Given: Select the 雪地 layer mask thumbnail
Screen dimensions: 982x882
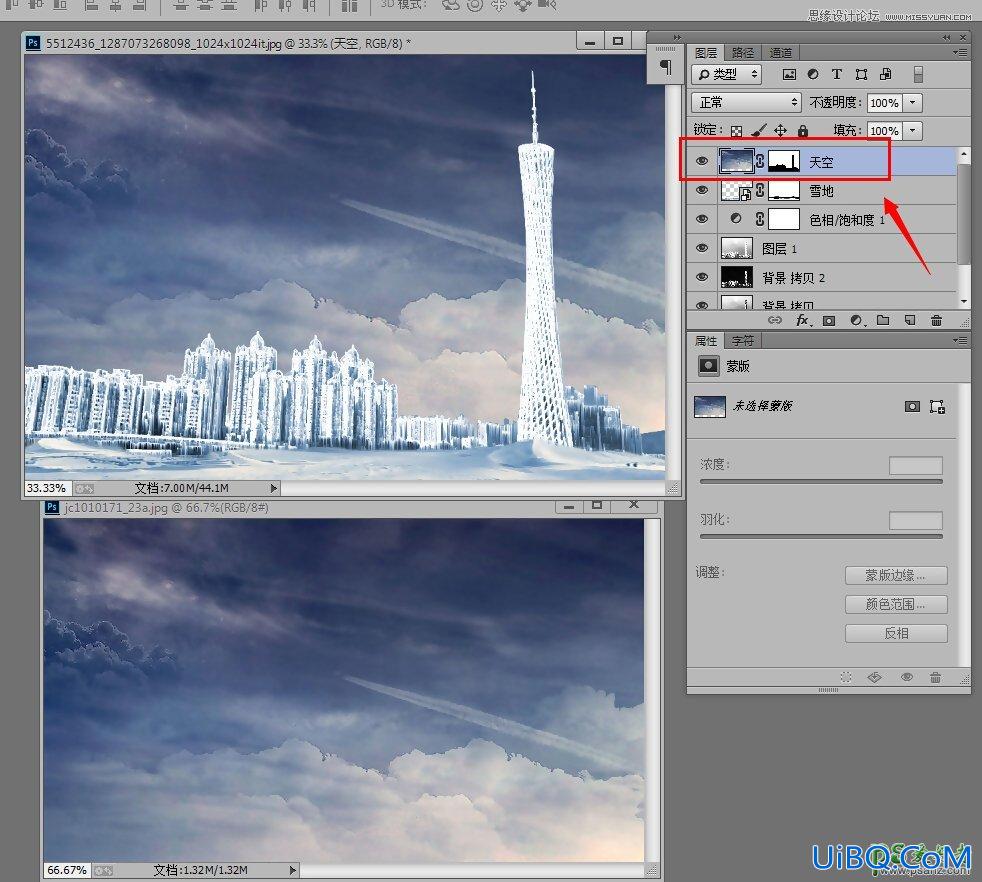Looking at the screenshot, I should coord(783,190).
